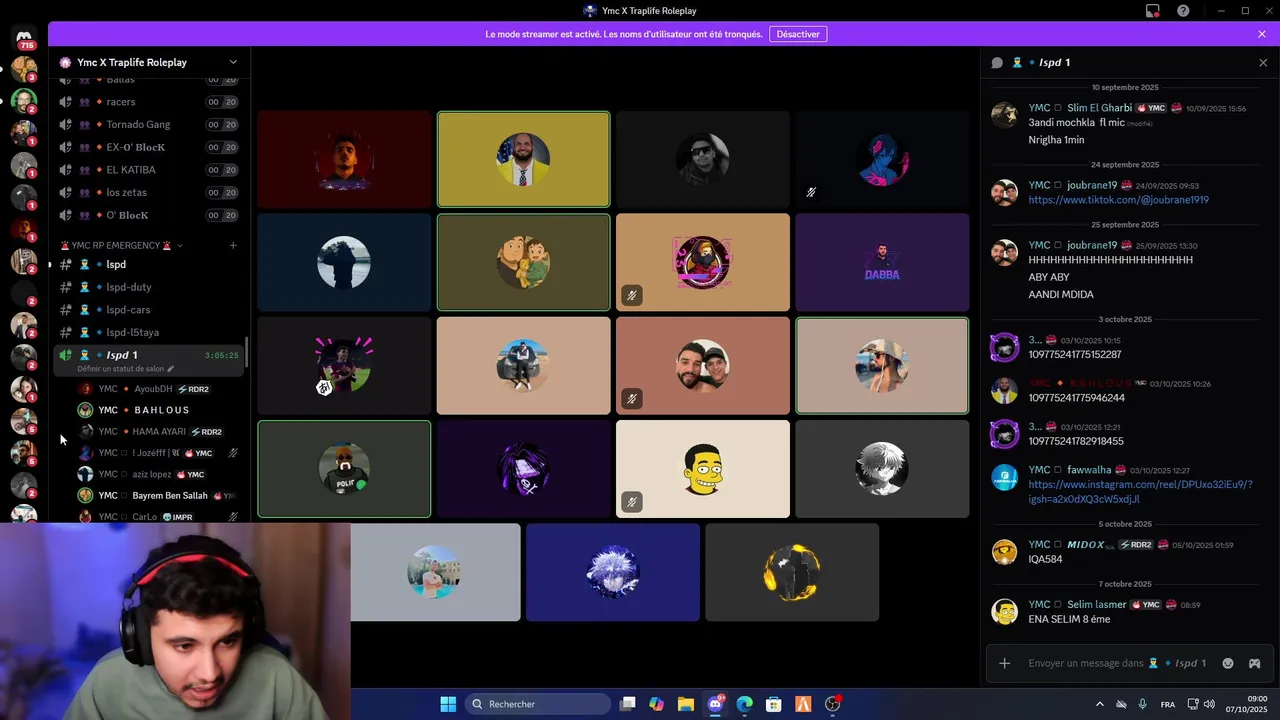Open the tiktok.com/@joubrane1919 link
This screenshot has width=1280, height=720.
[1118, 200]
